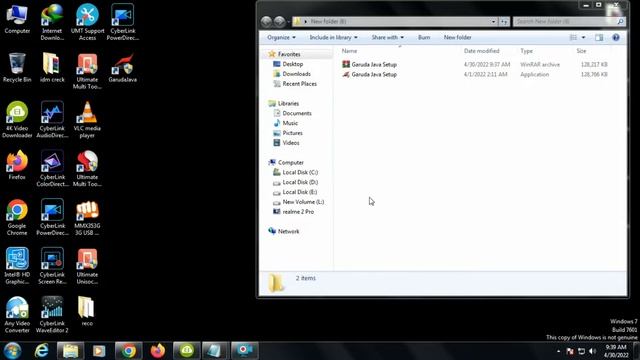Viewport: 640px width, 360px height.
Task: Open Include in library dropdown
Action: [333, 38]
